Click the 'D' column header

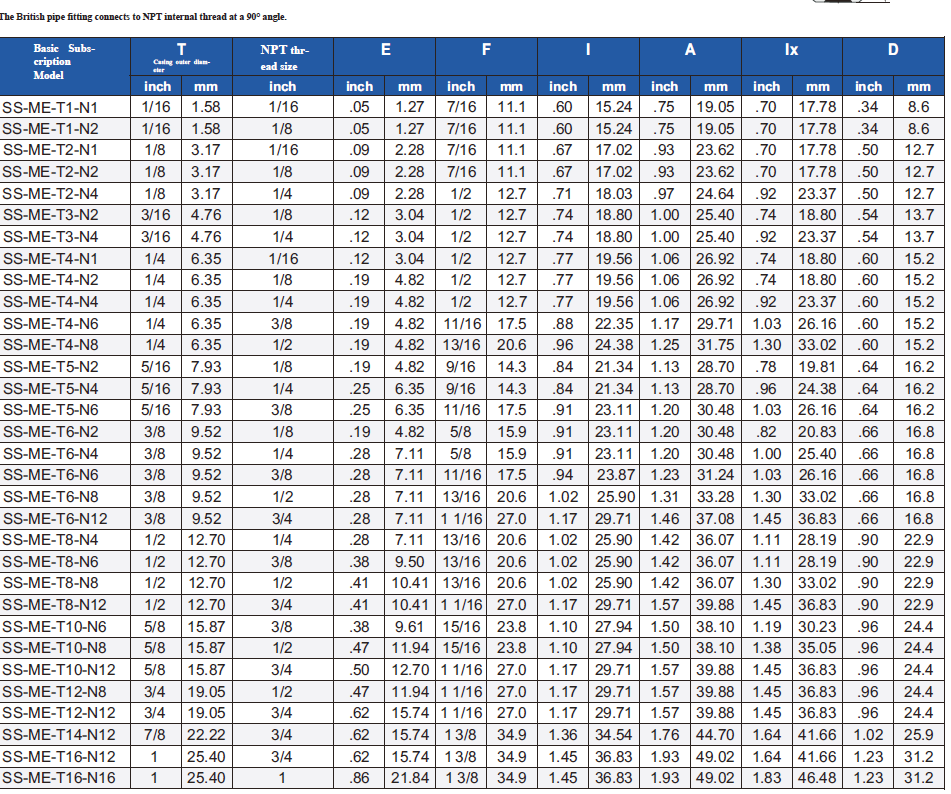click(893, 51)
